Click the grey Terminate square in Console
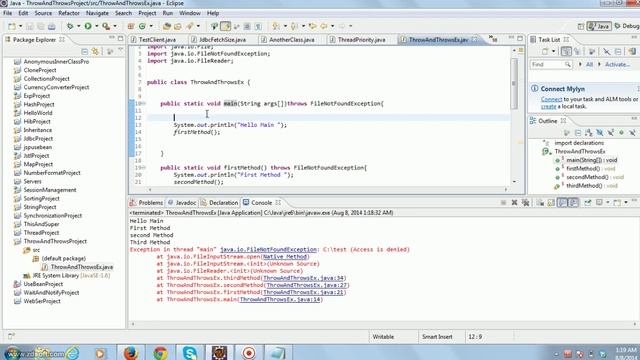640x360 pixels. pyautogui.click(x=503, y=202)
